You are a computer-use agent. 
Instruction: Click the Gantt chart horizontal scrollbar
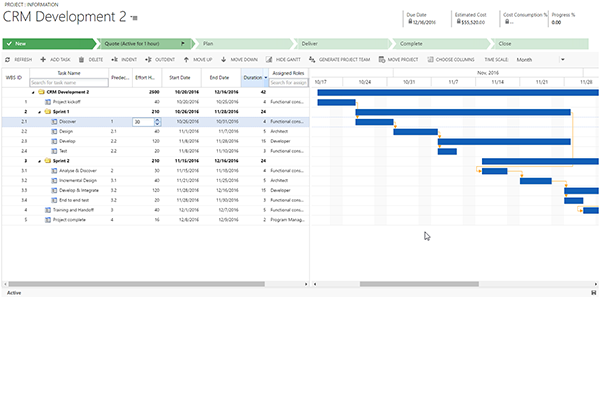tap(419, 284)
